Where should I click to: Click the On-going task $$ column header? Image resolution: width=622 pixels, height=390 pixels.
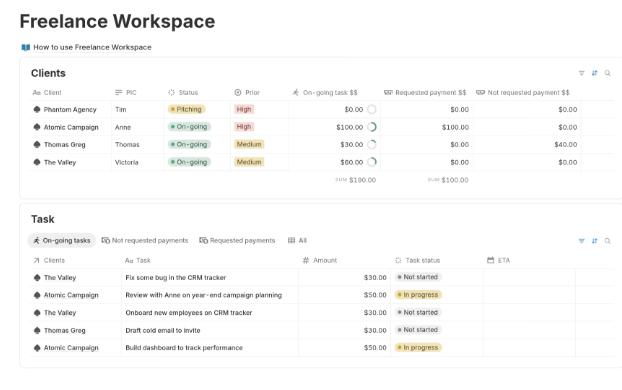pos(325,92)
